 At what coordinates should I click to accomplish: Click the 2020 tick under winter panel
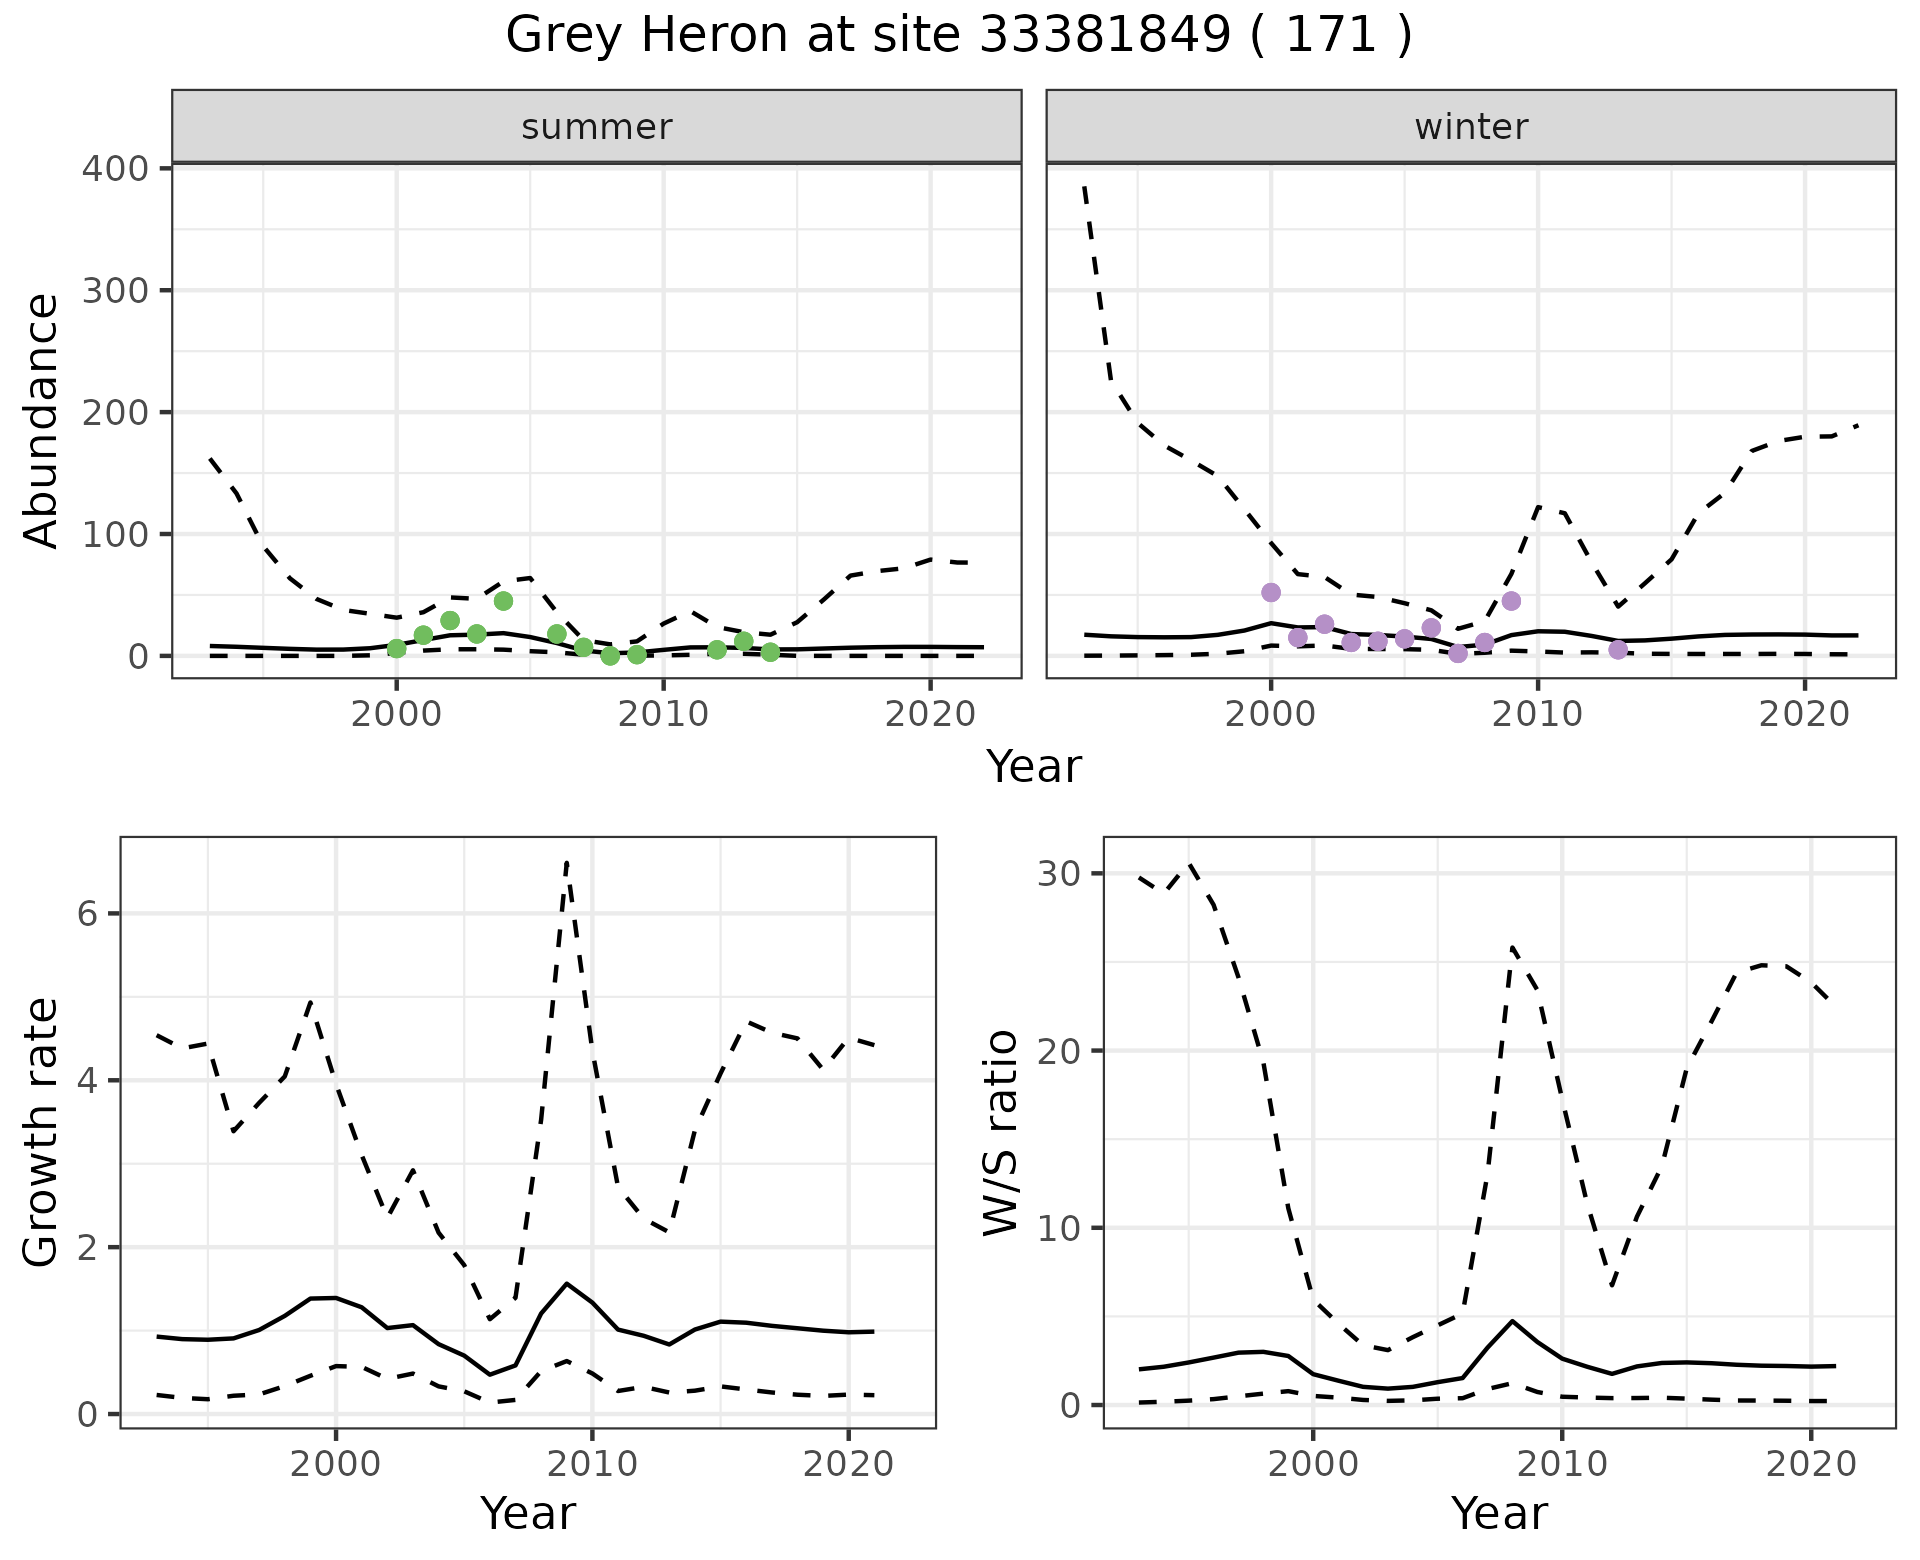click(1804, 715)
